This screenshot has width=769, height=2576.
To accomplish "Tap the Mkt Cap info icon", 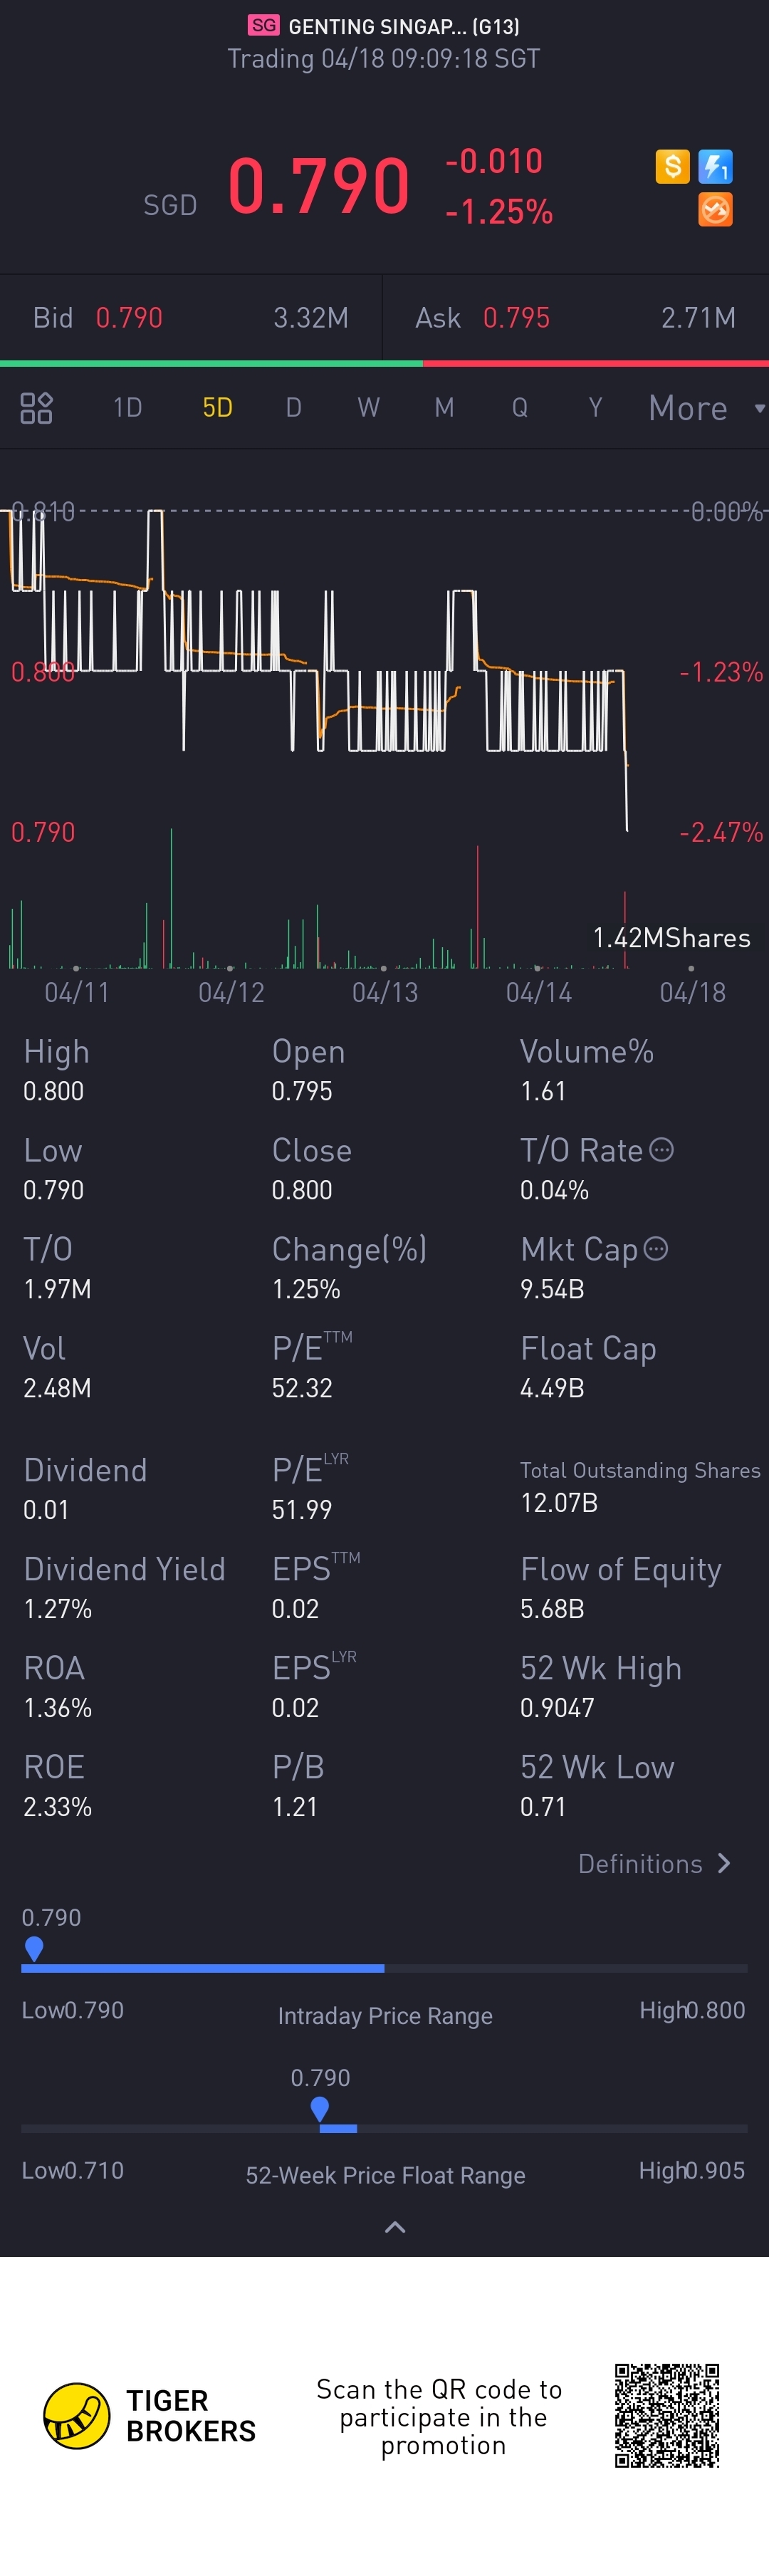I will point(656,1249).
